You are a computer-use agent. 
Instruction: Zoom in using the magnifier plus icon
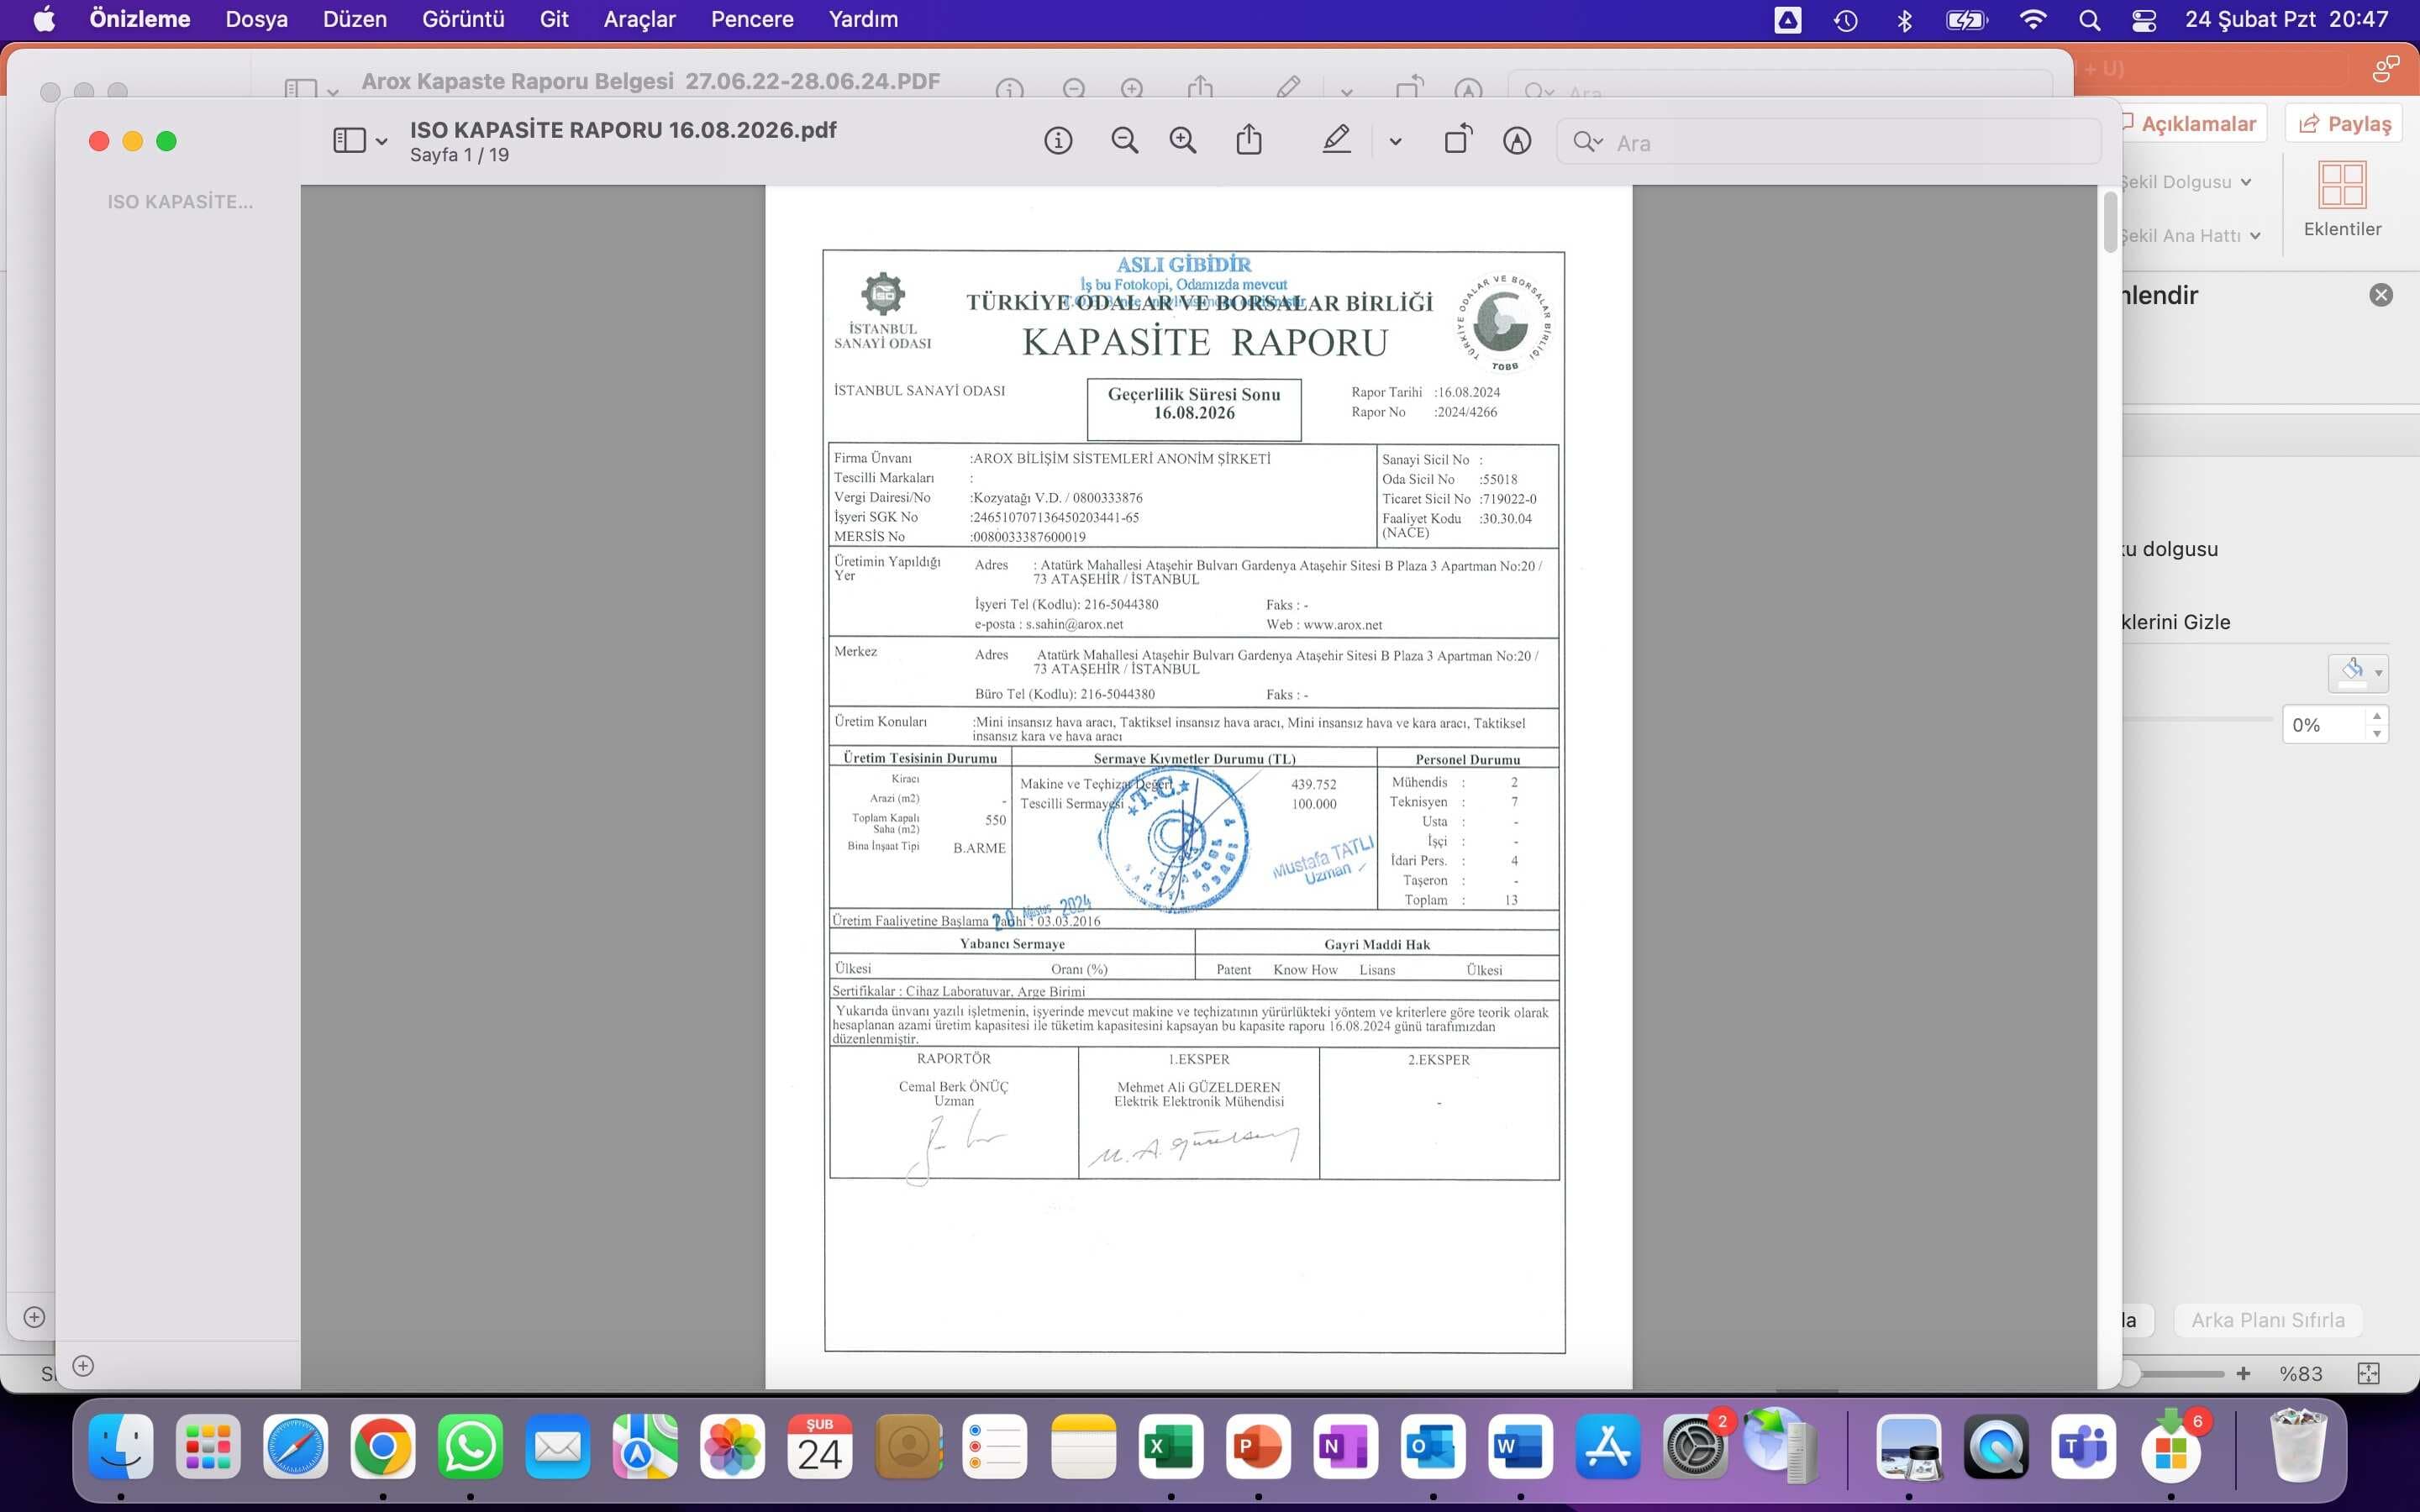click(1183, 141)
